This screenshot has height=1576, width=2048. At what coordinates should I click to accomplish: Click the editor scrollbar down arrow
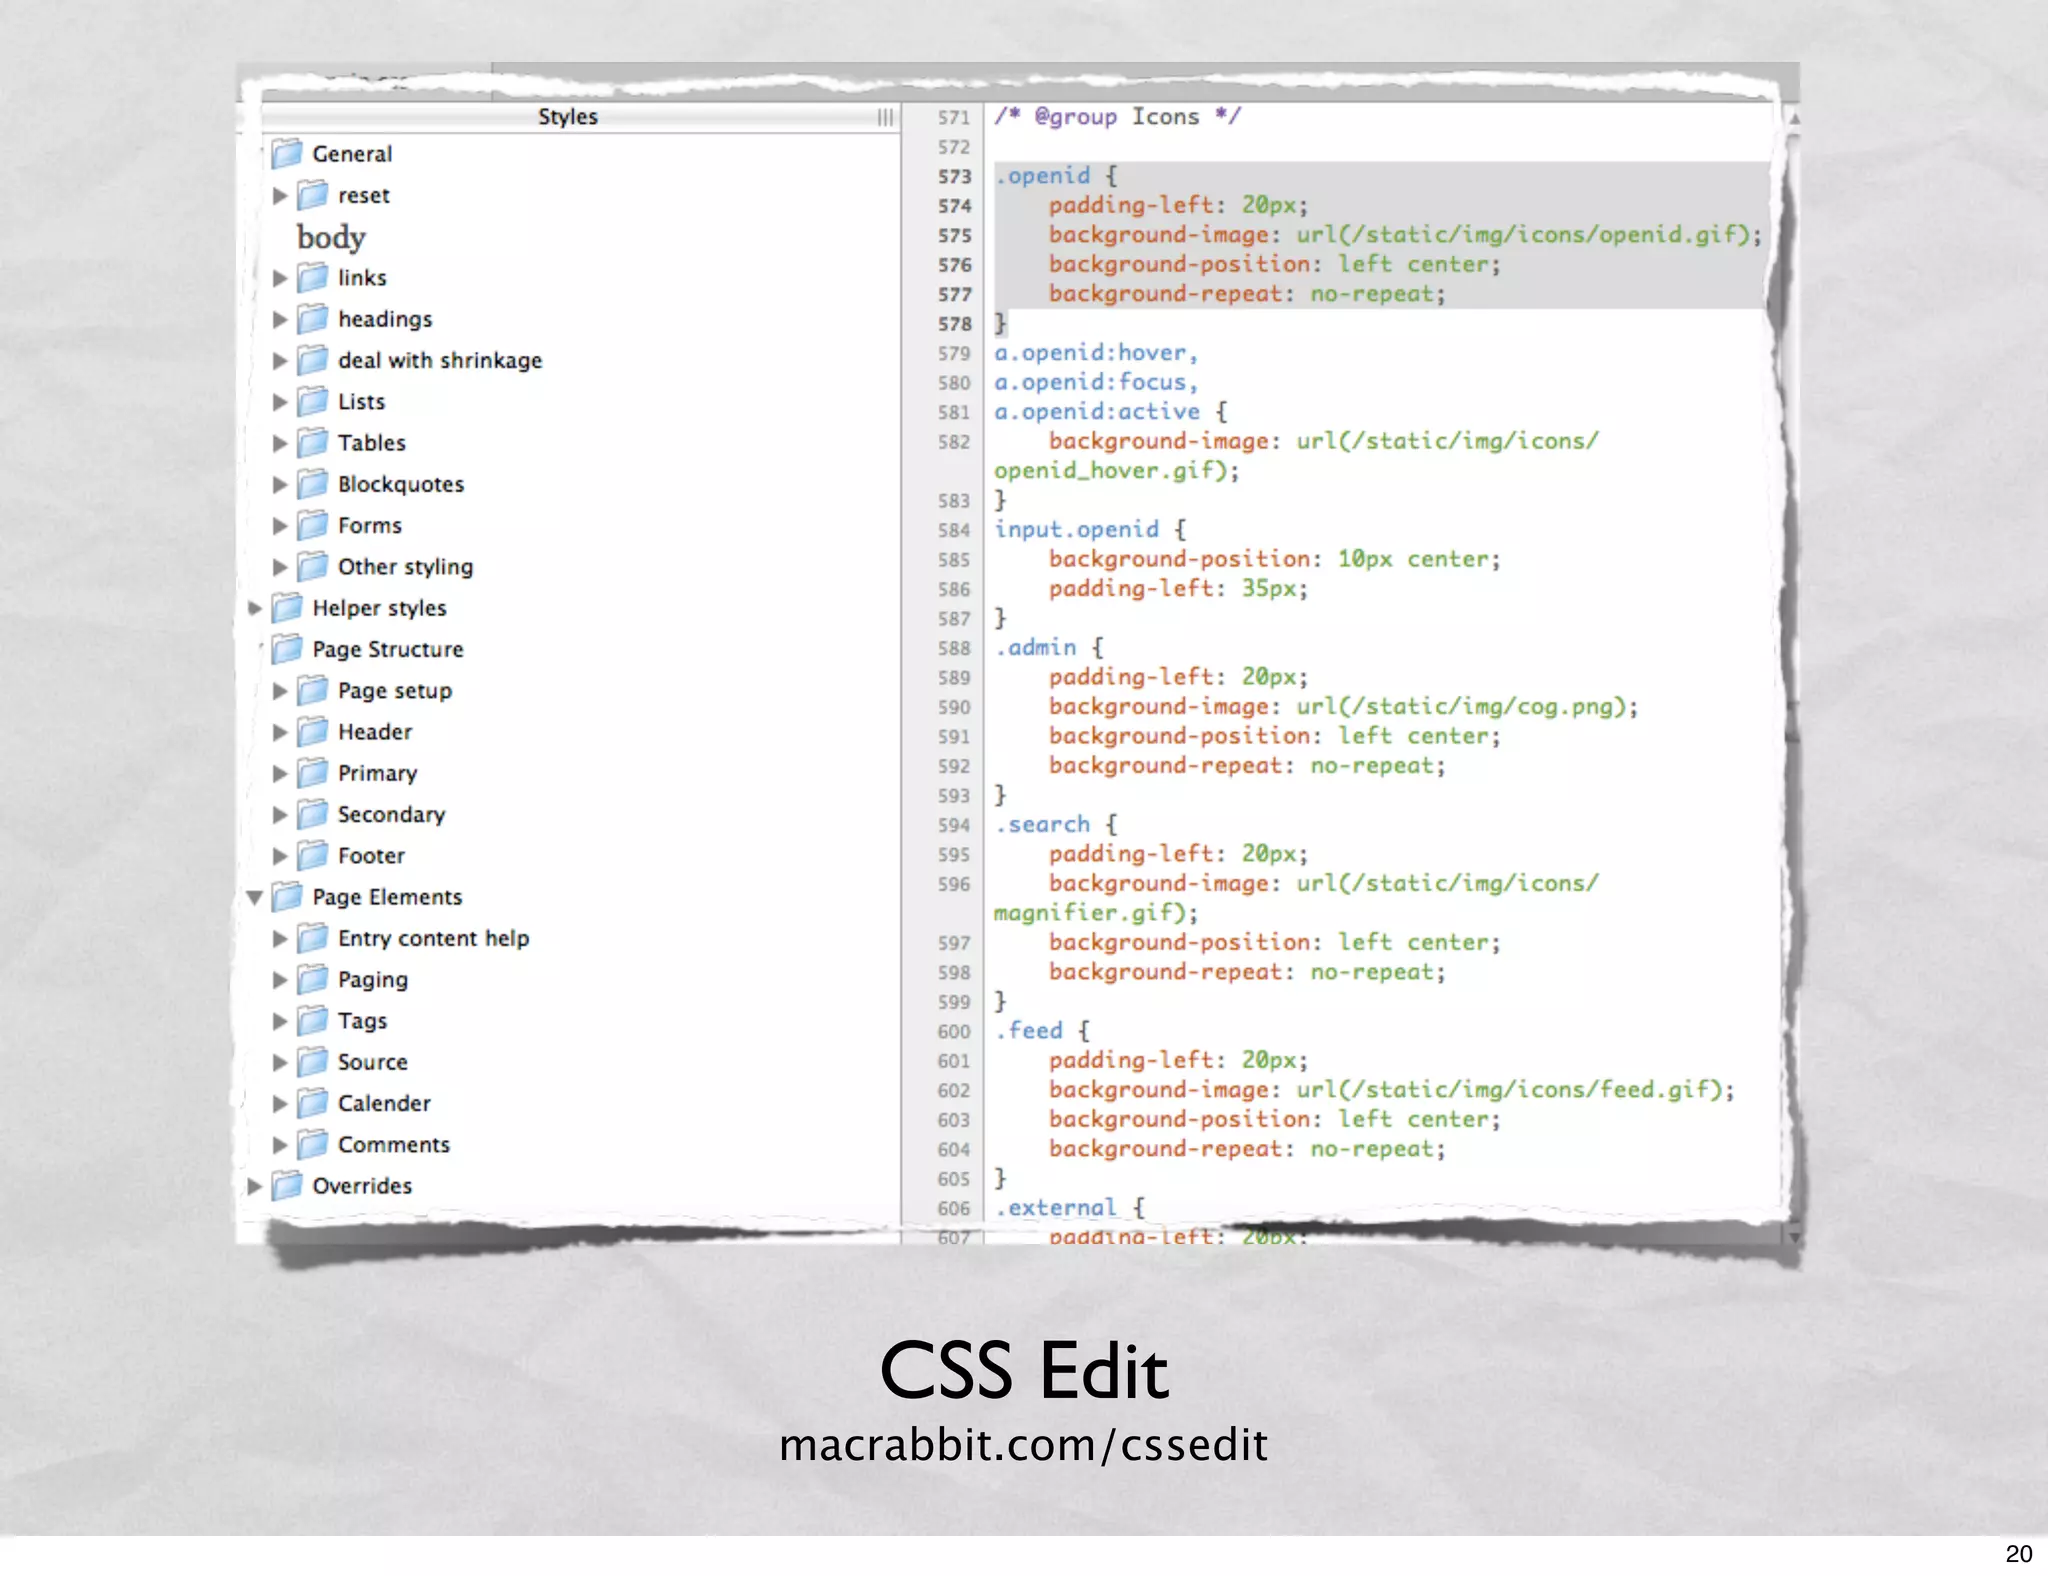(x=1794, y=1237)
